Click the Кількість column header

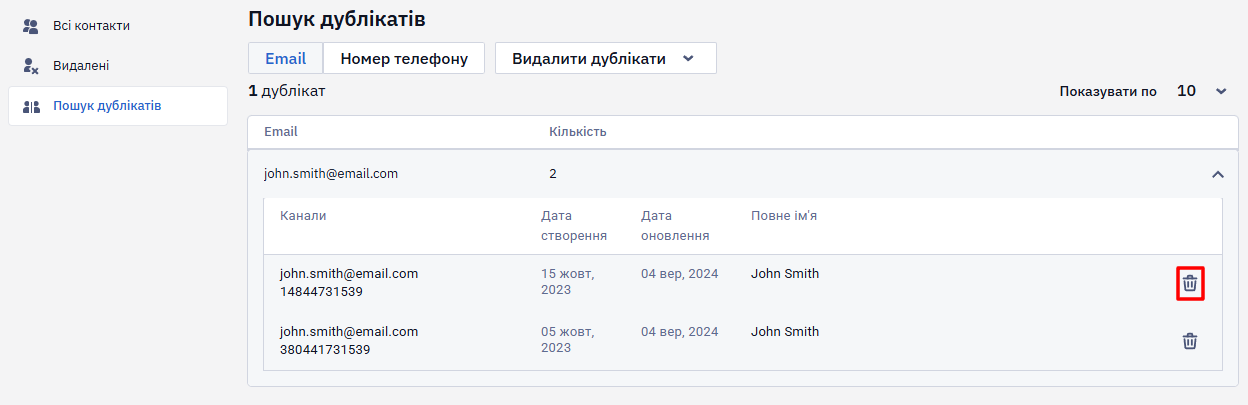tap(578, 132)
